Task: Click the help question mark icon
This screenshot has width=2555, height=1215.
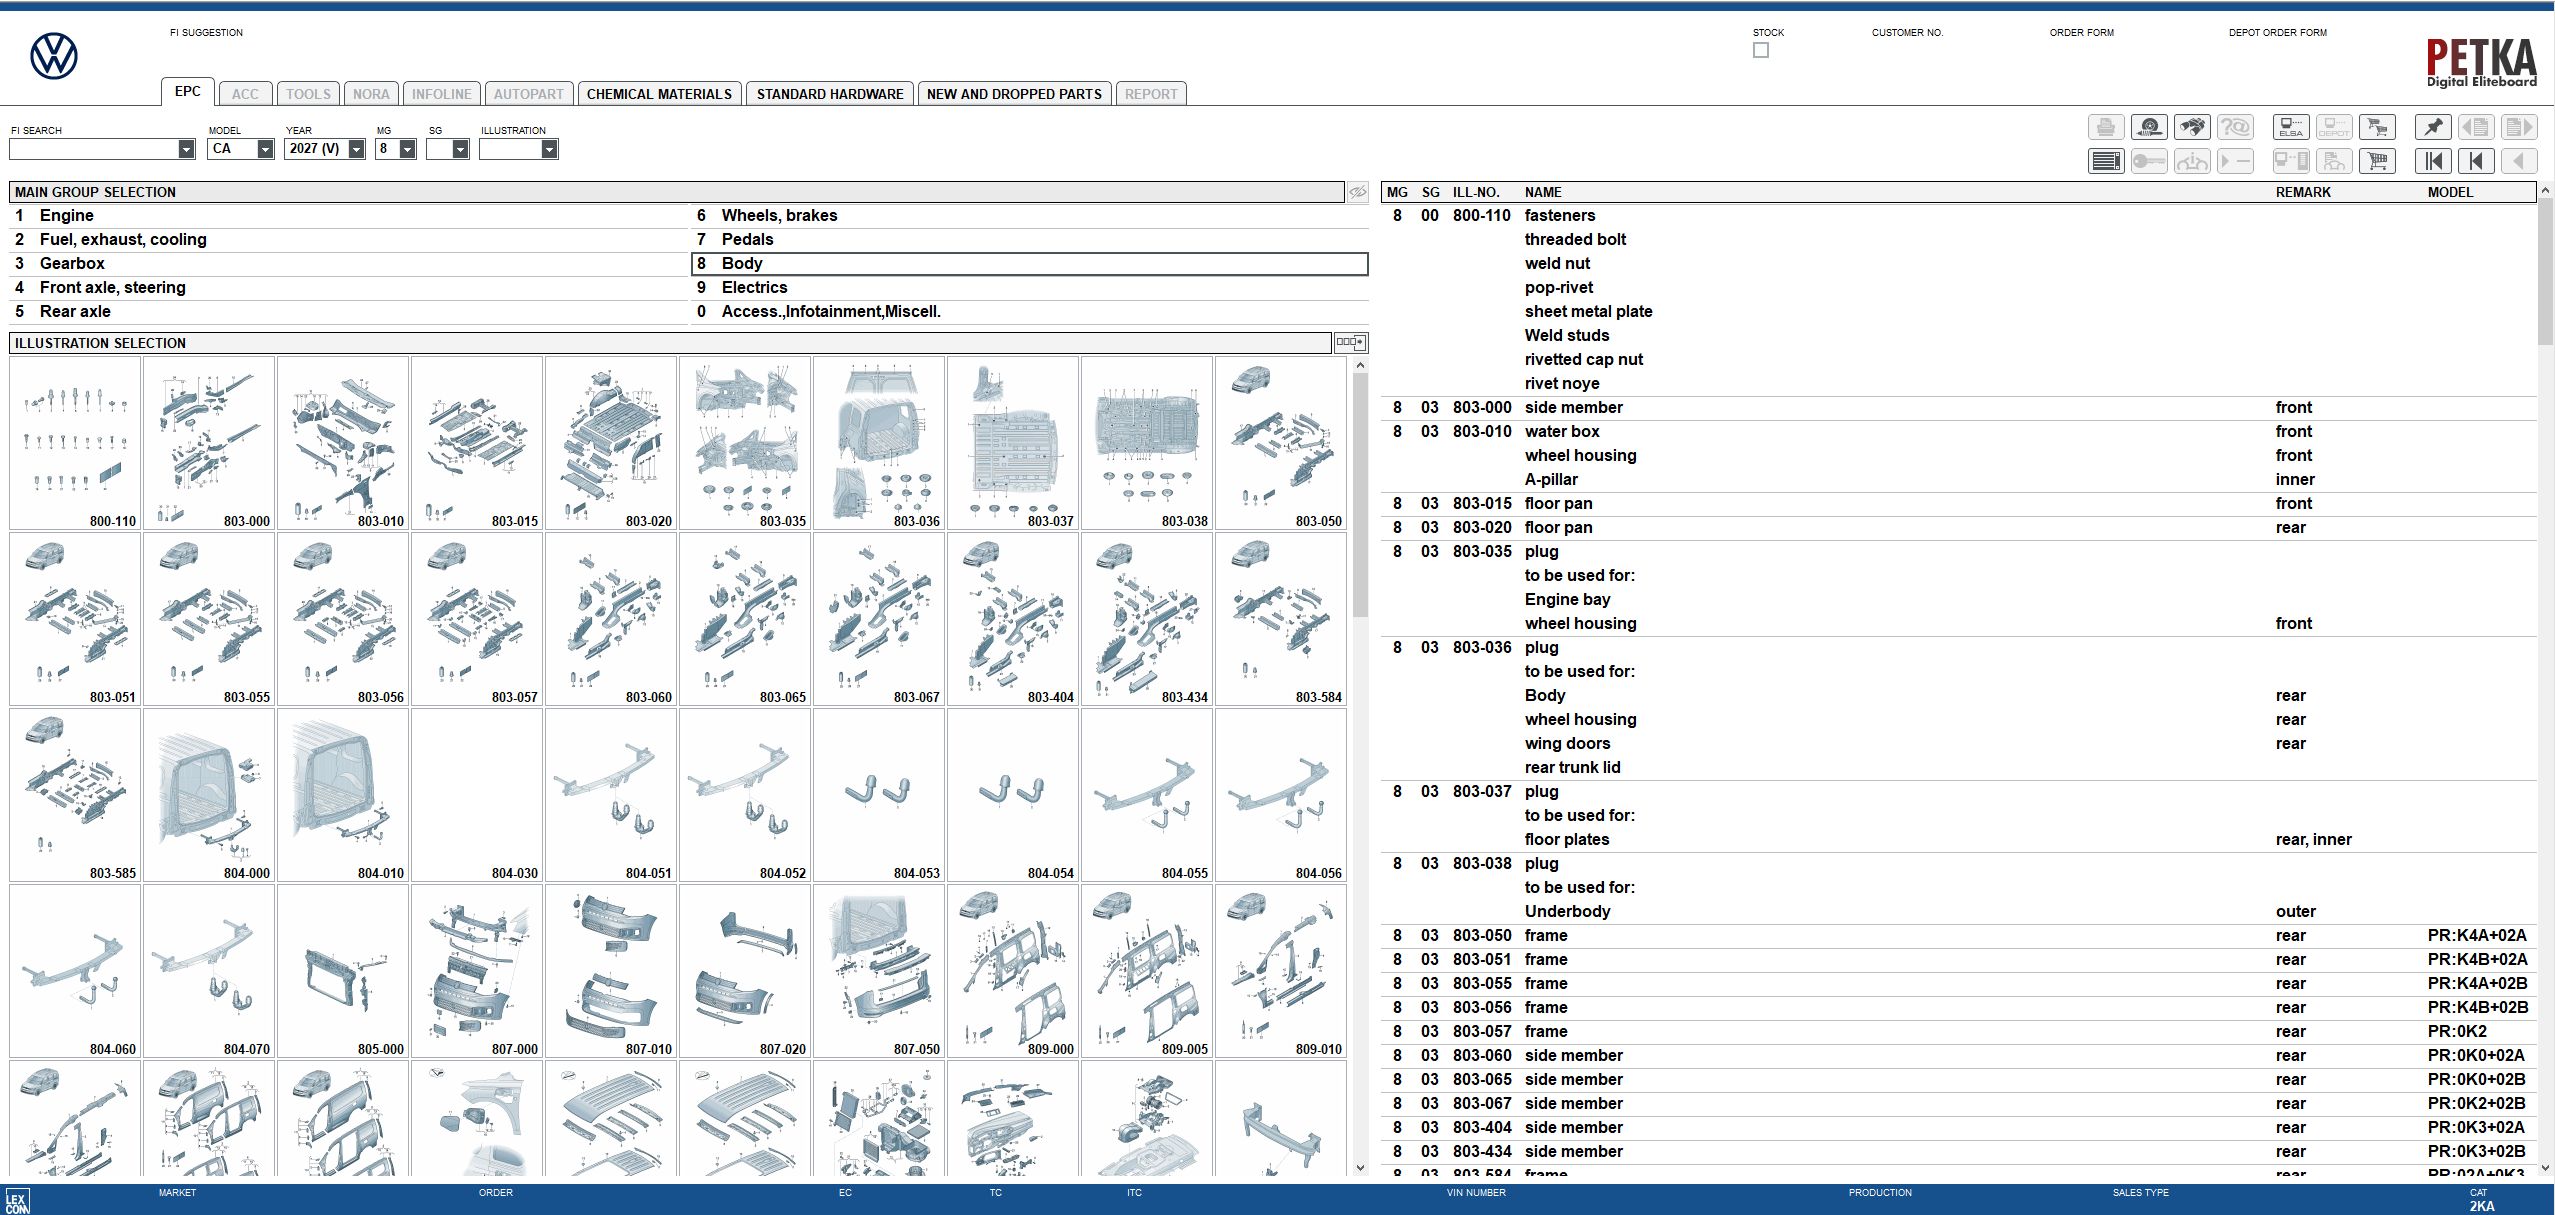Action: [x=2236, y=127]
